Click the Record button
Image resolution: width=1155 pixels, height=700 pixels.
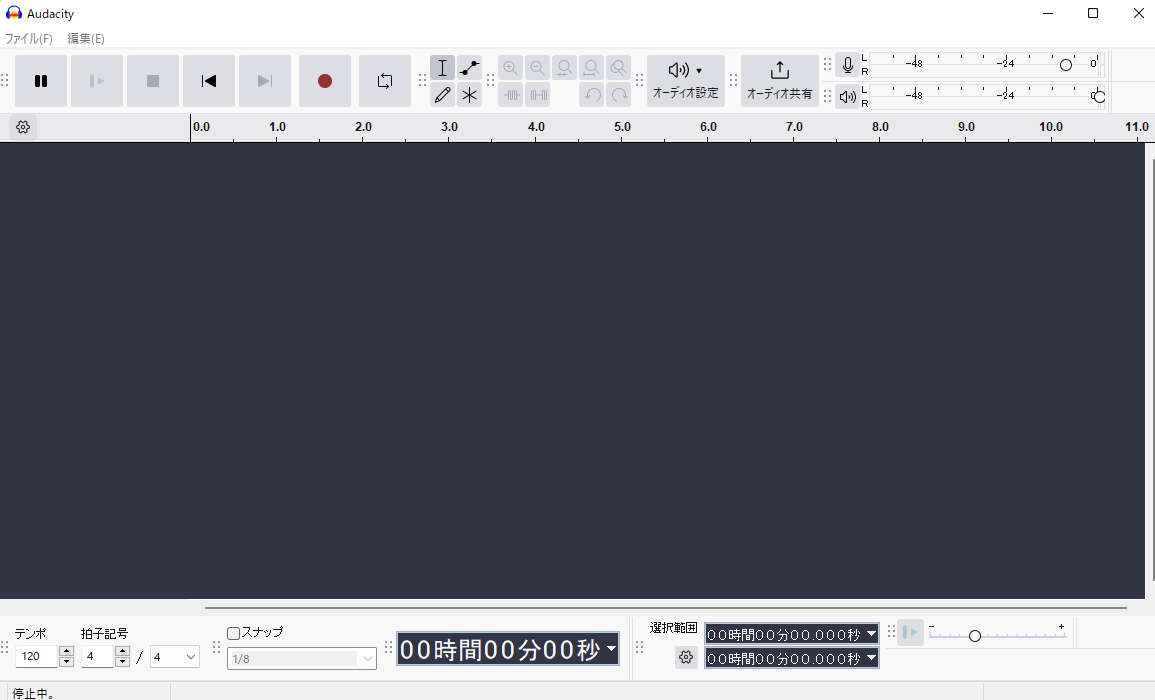324,80
